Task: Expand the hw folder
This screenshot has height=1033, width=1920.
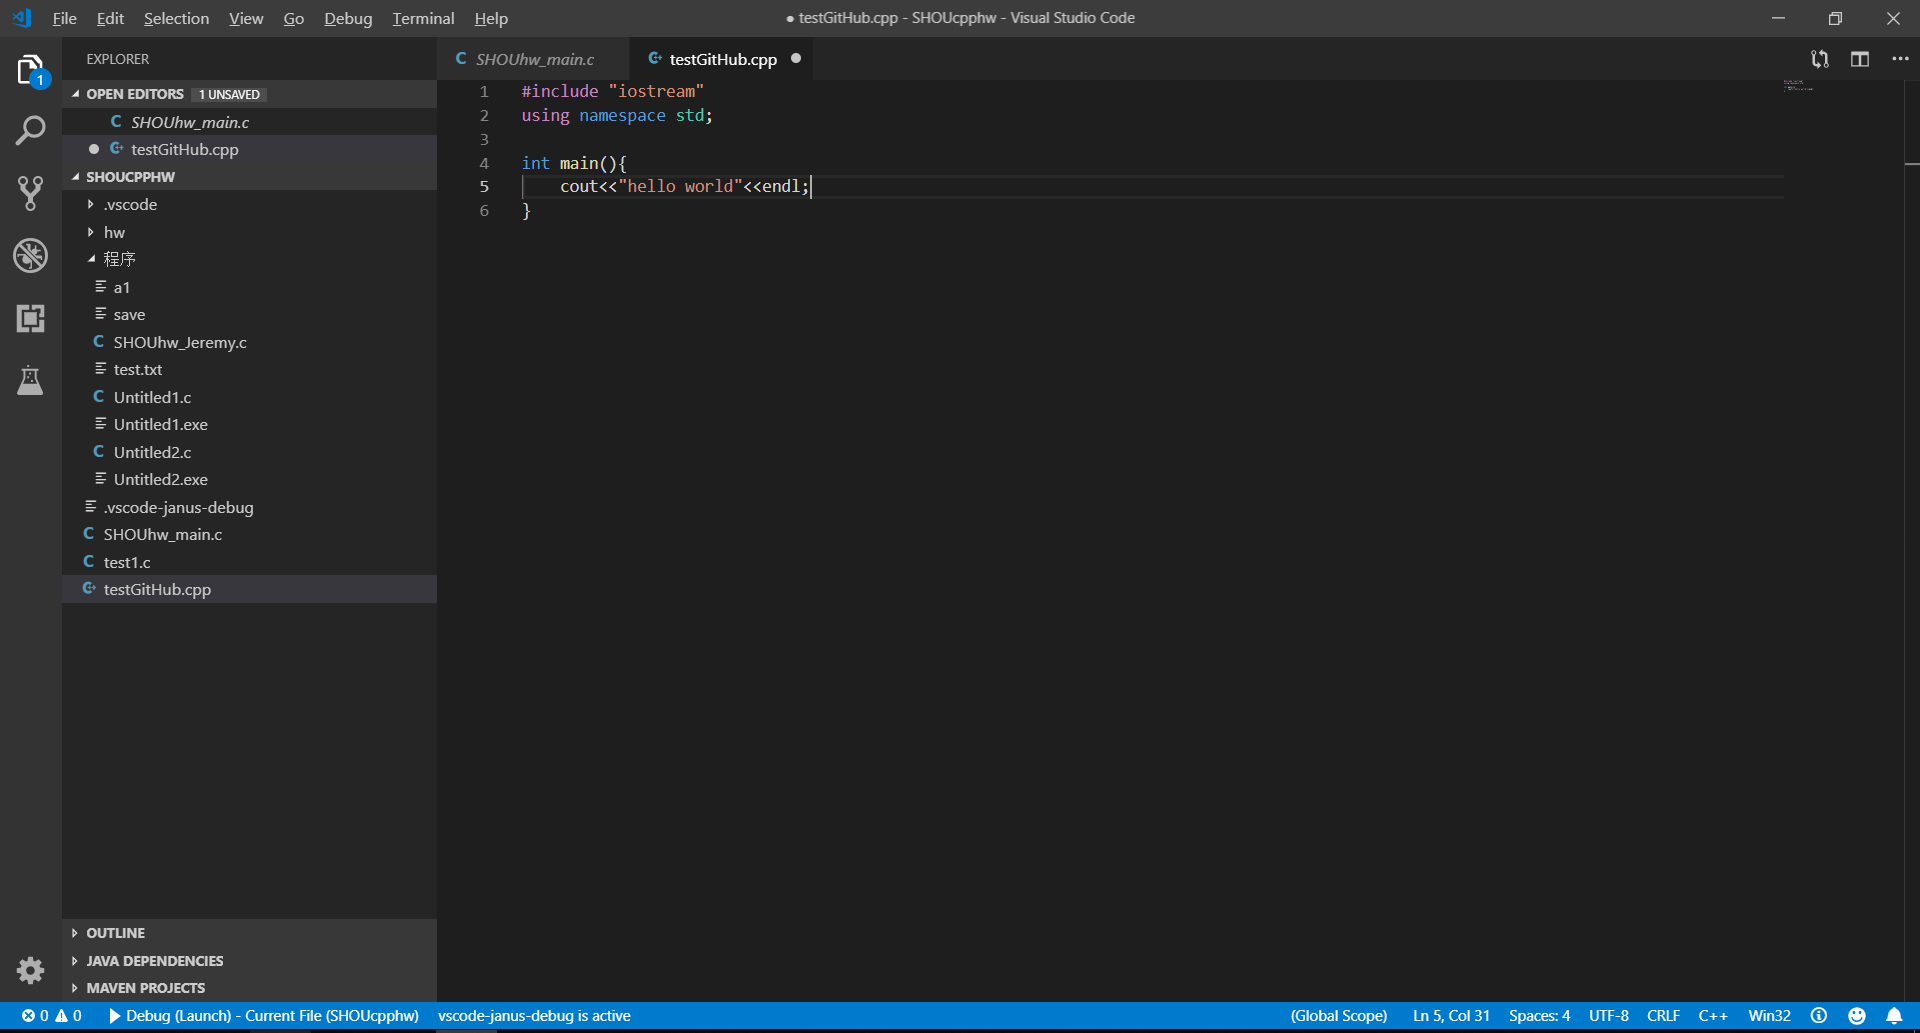Action: coord(91,232)
